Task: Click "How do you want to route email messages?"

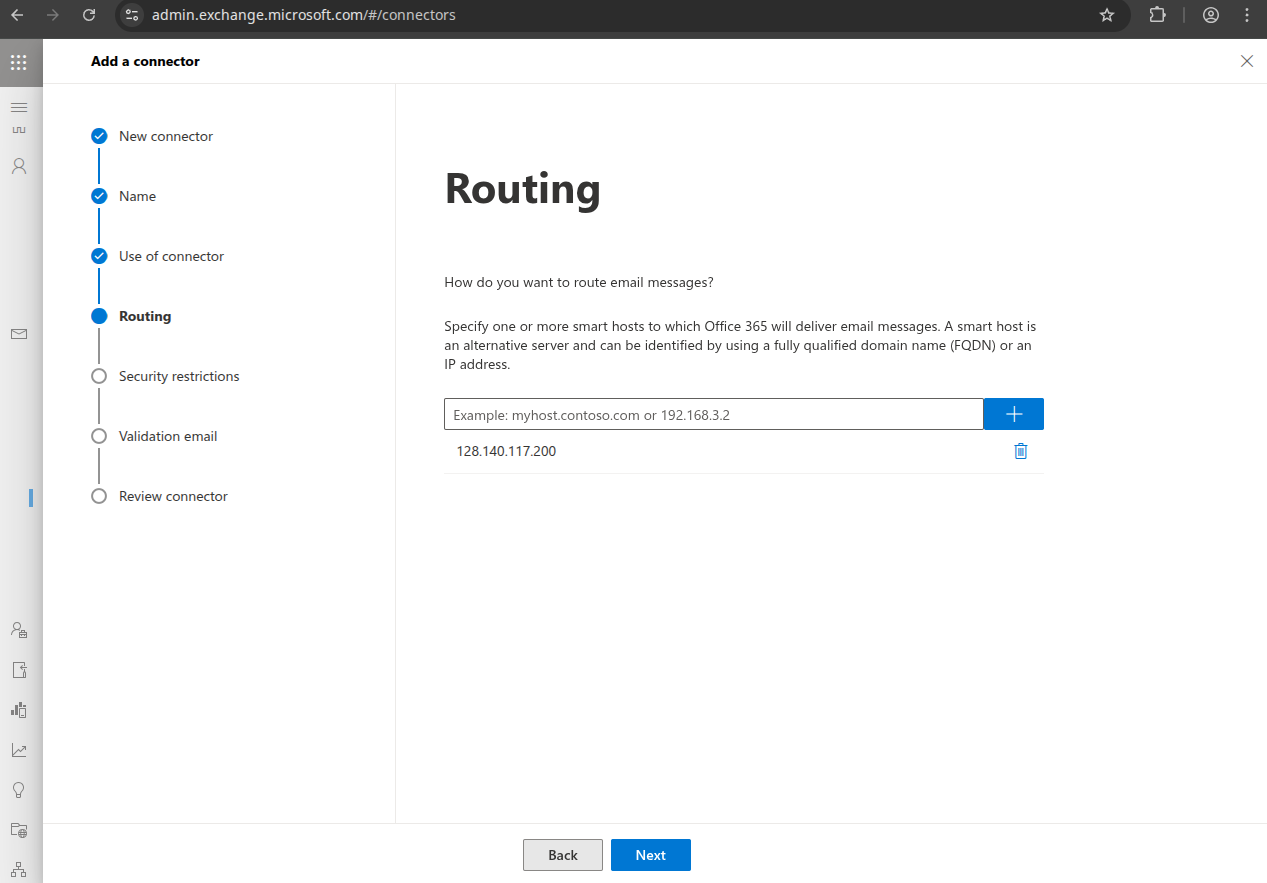Action: 579,282
